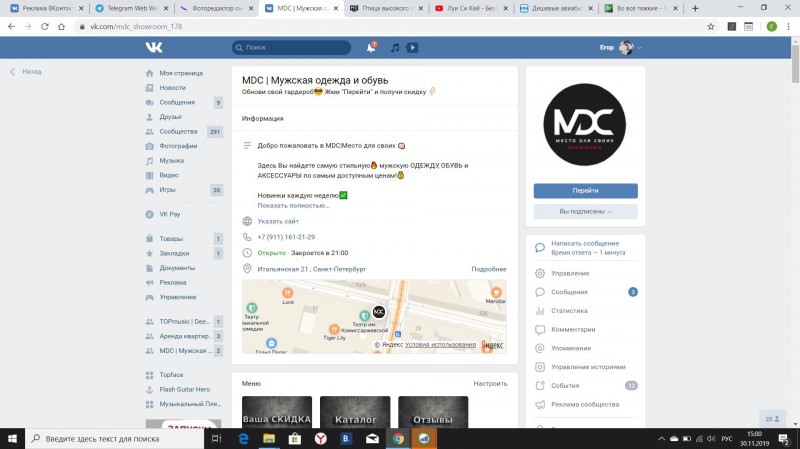Open the Ваша СКИДКА menu thumbnail
The image size is (800, 449).
click(277, 412)
